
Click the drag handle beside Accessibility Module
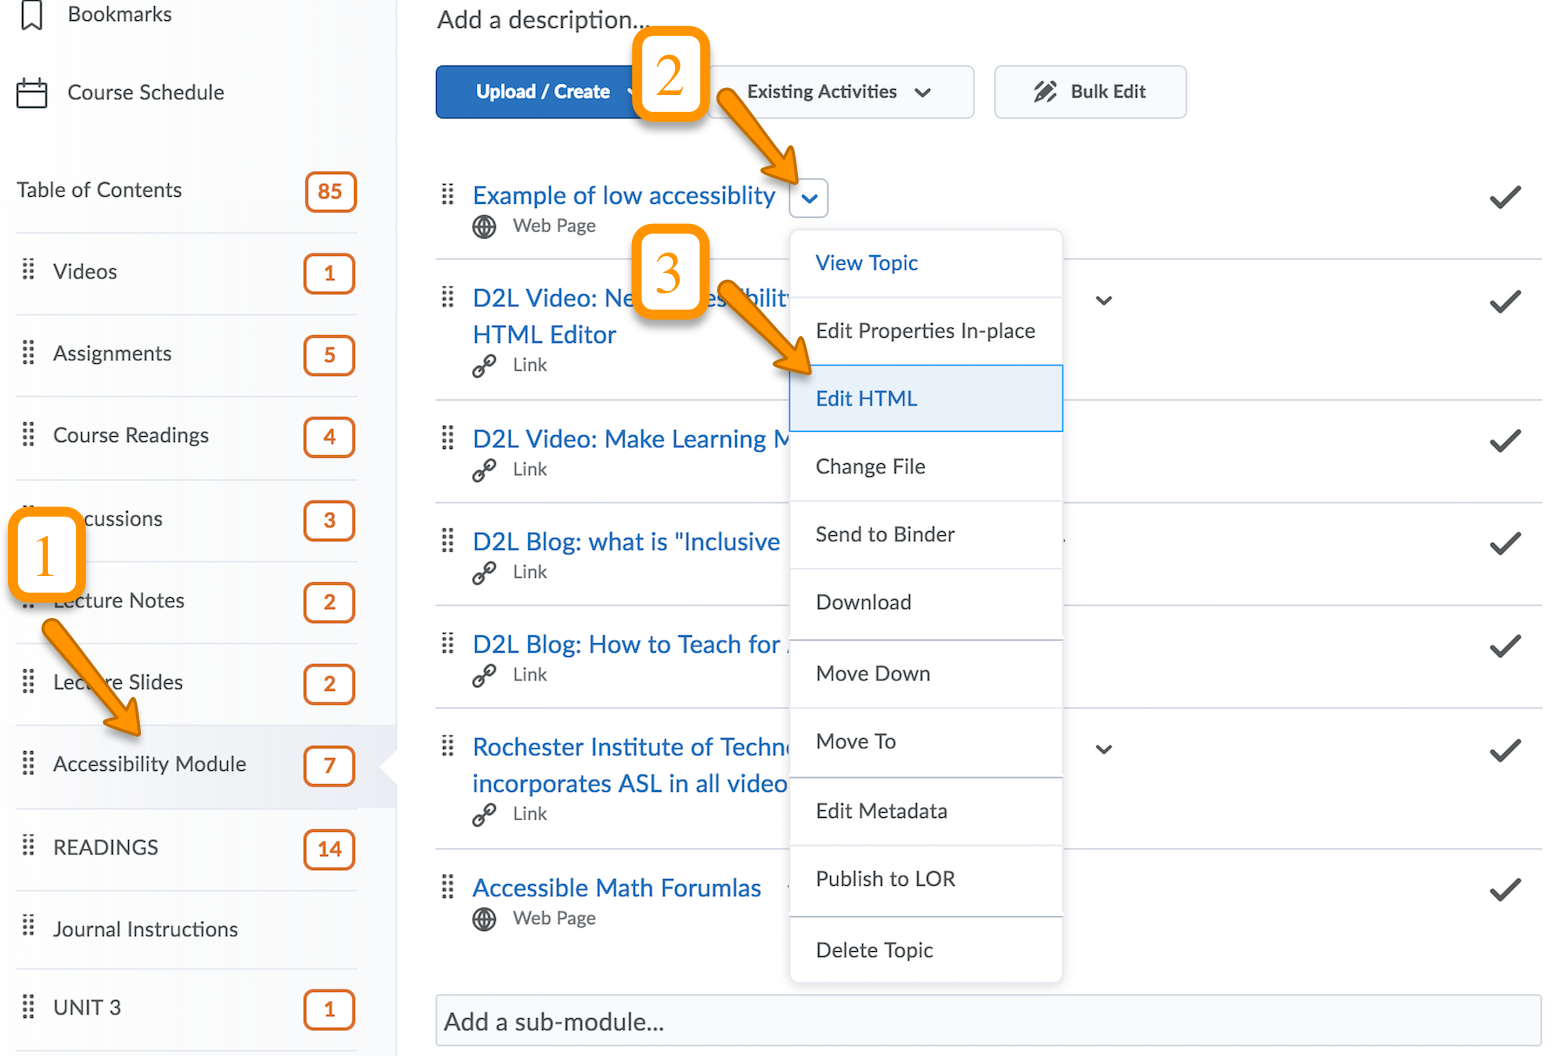coord(28,763)
